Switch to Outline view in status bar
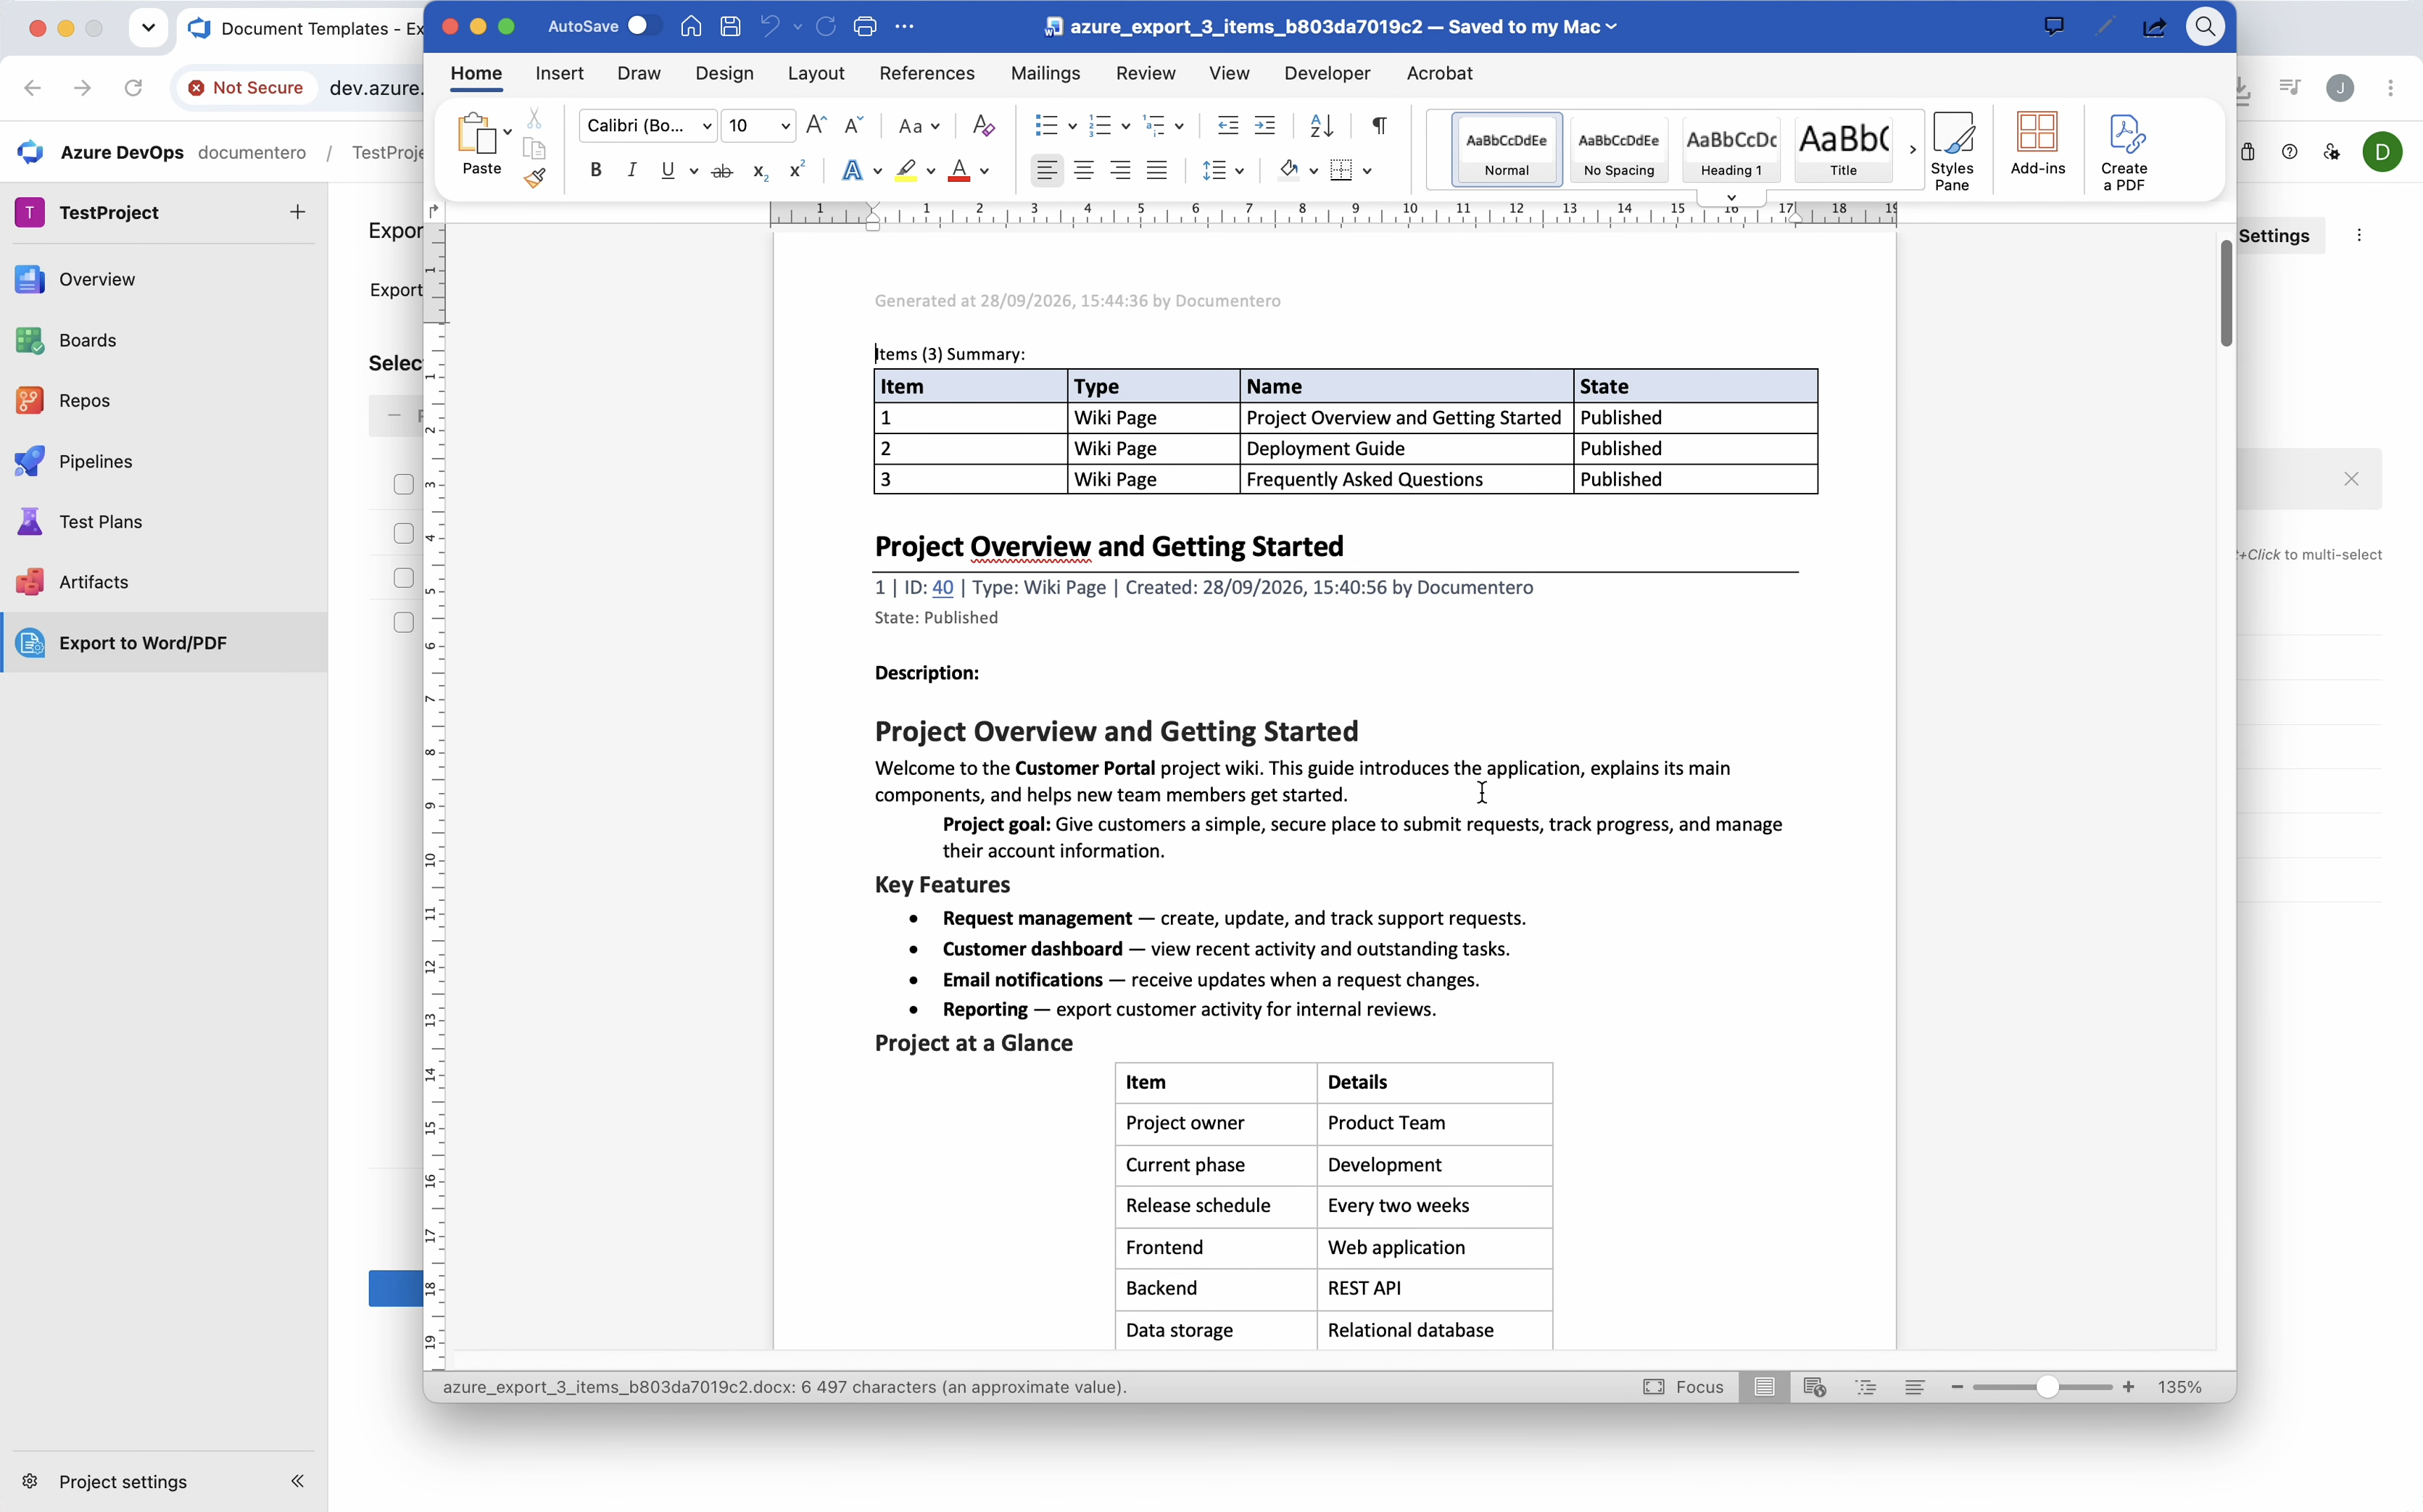This screenshot has width=2423, height=1512. point(1866,1387)
